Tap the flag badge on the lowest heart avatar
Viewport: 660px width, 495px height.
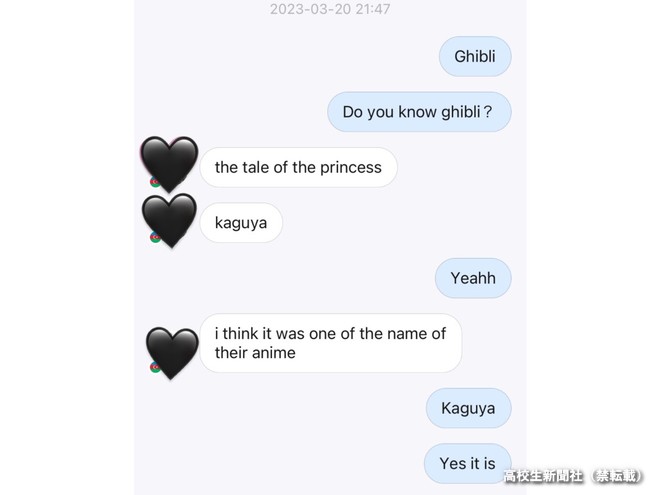click(154, 367)
